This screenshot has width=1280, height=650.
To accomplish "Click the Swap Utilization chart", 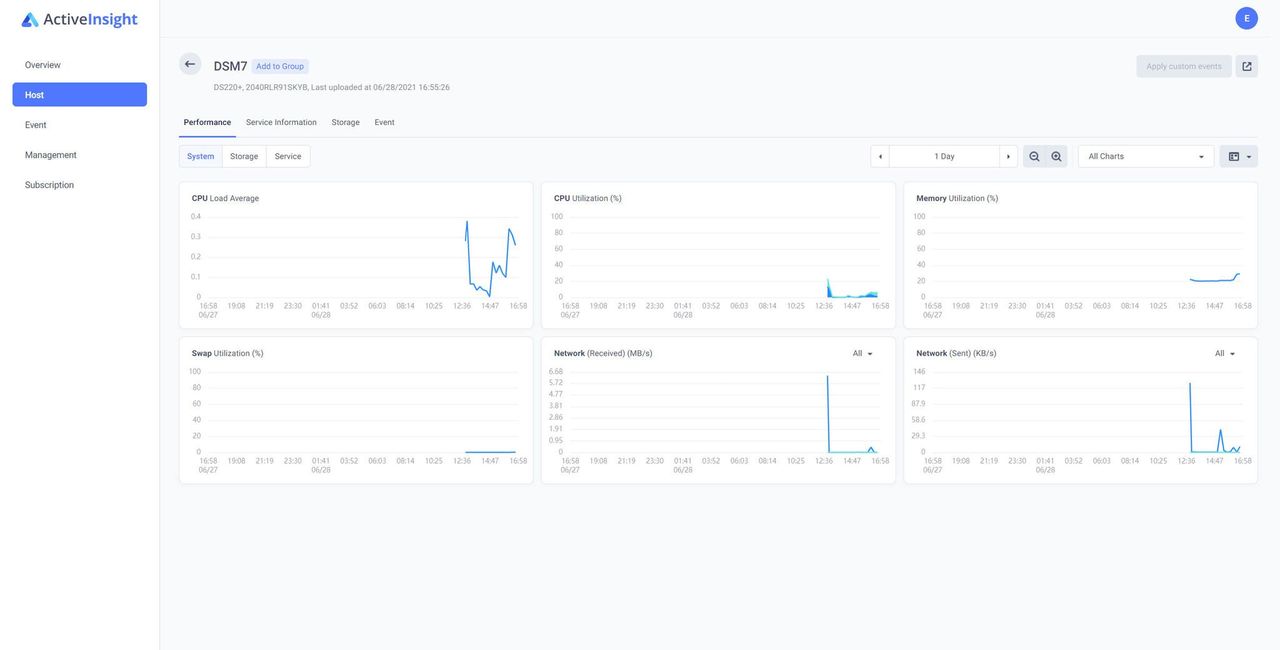I will [356, 410].
